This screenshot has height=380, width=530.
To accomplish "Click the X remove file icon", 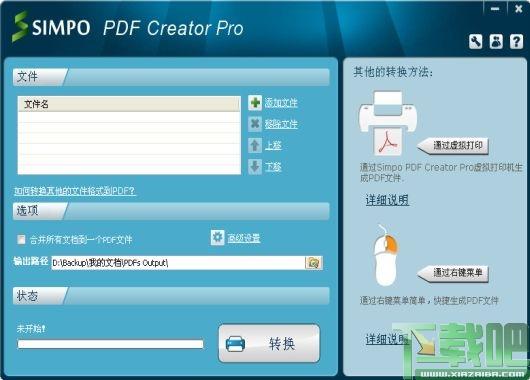I will pyautogui.click(x=255, y=124).
